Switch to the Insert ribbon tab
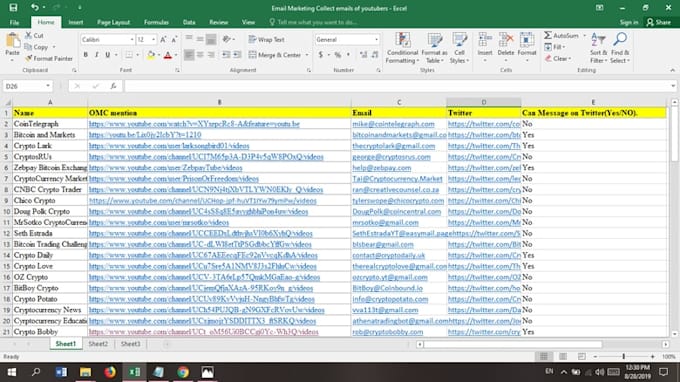The width and height of the screenshot is (680, 382). pos(75,22)
